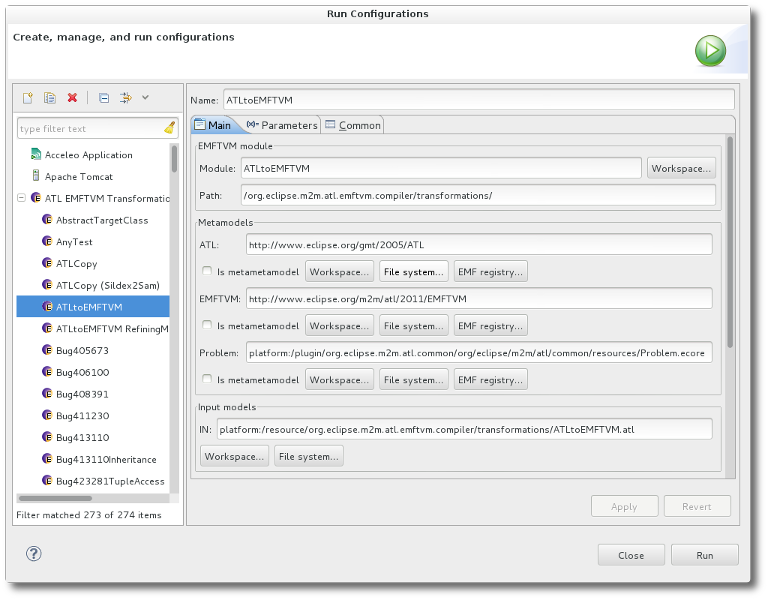
Task: Click the green run arrow banner icon
Action: [710, 51]
